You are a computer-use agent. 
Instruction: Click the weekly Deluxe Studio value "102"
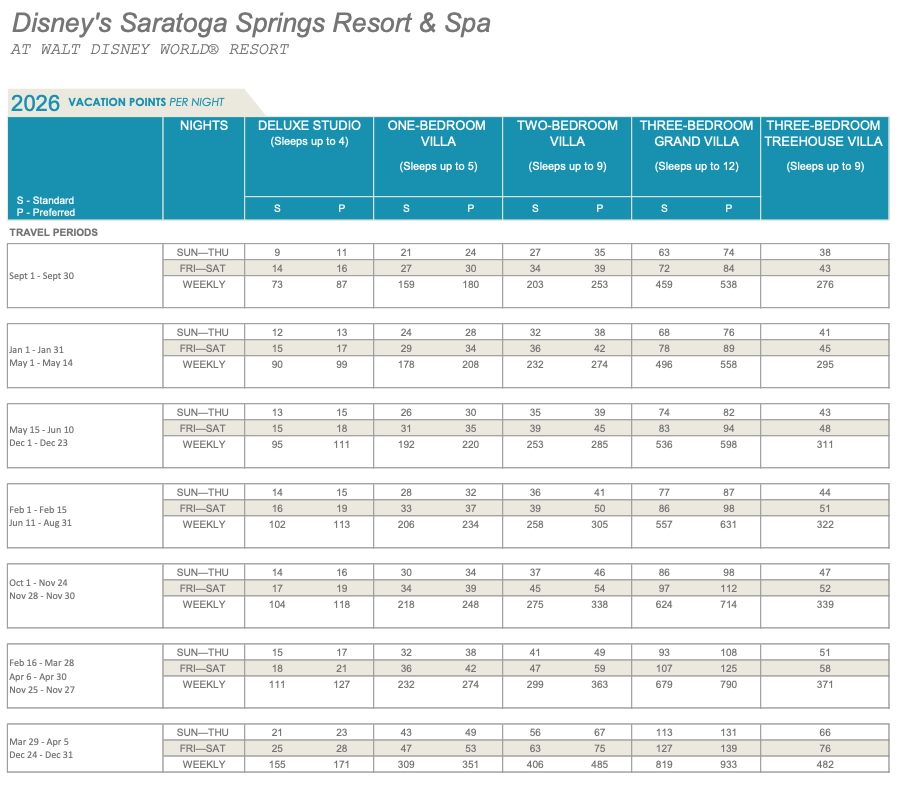pos(277,525)
